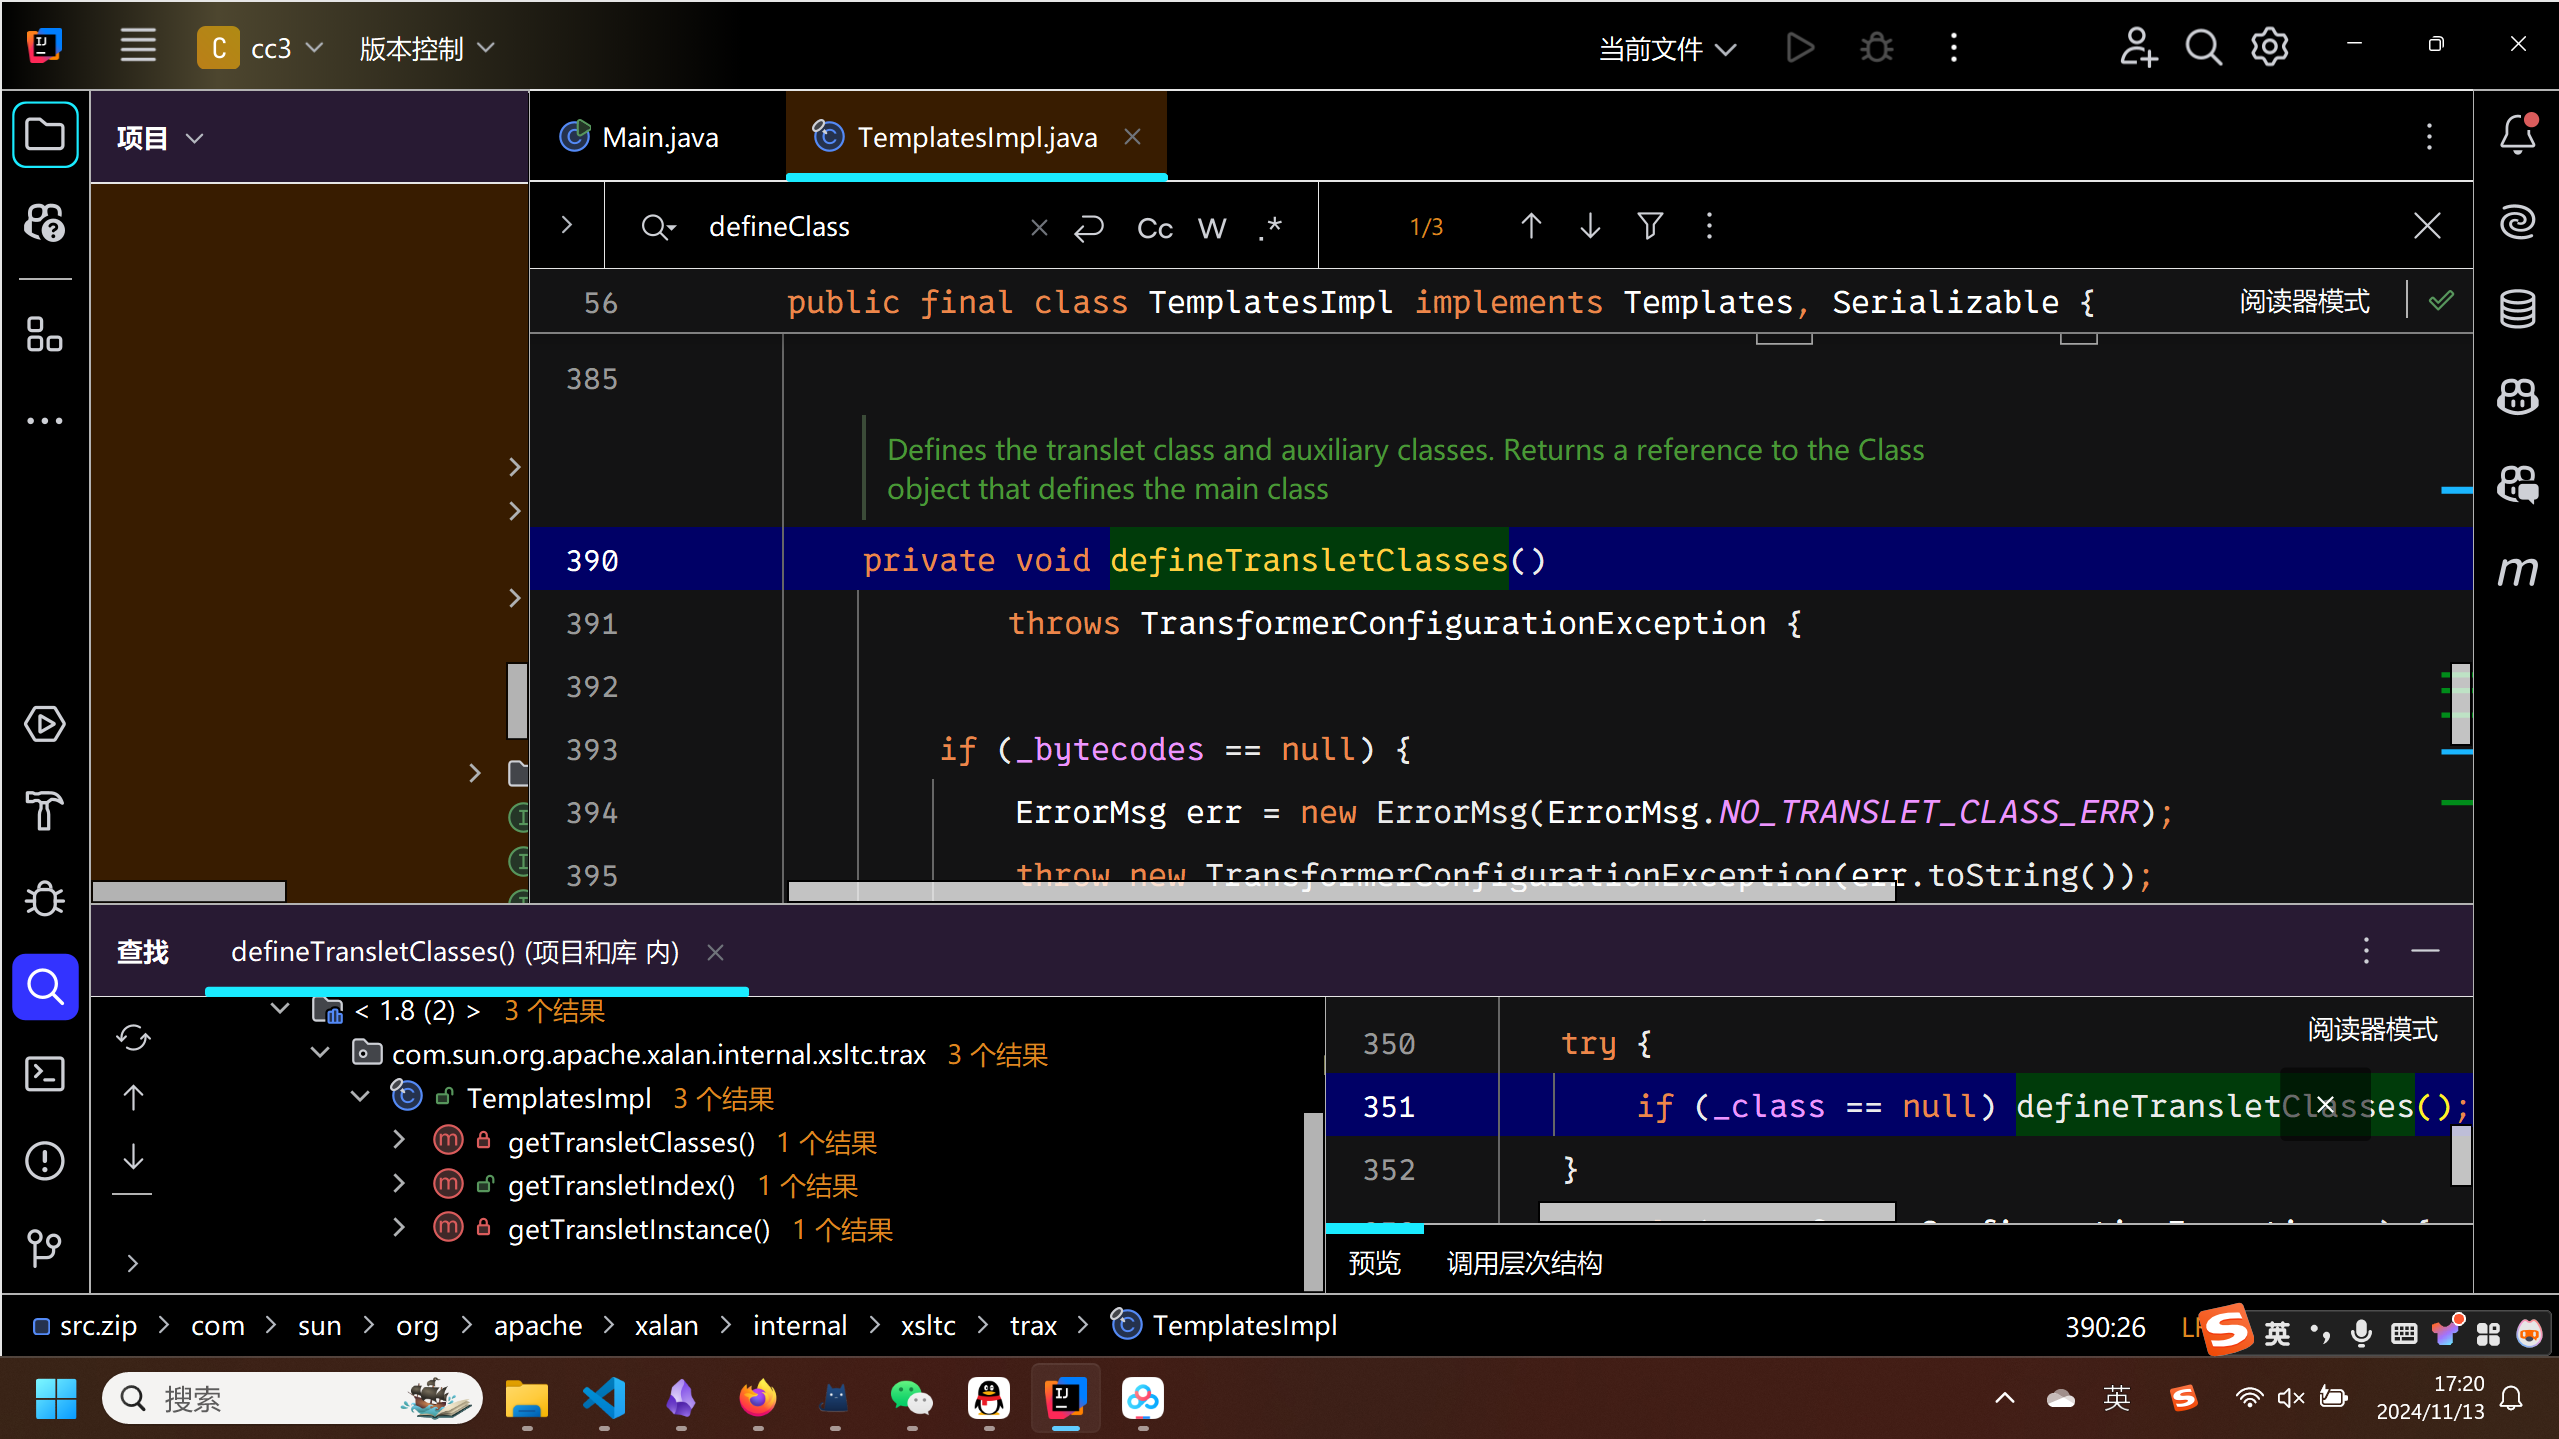Hide the Find tool window
This screenshot has width=2559, height=1439.
[x=2425, y=951]
